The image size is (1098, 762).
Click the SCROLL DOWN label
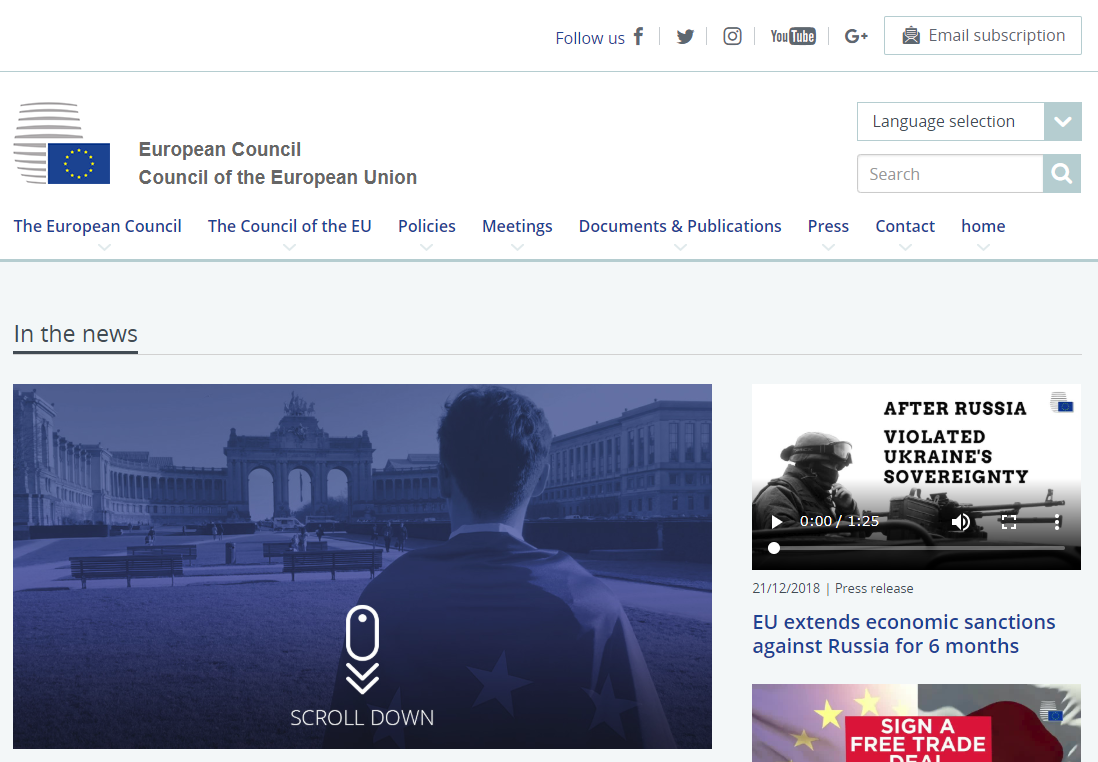coord(362,718)
